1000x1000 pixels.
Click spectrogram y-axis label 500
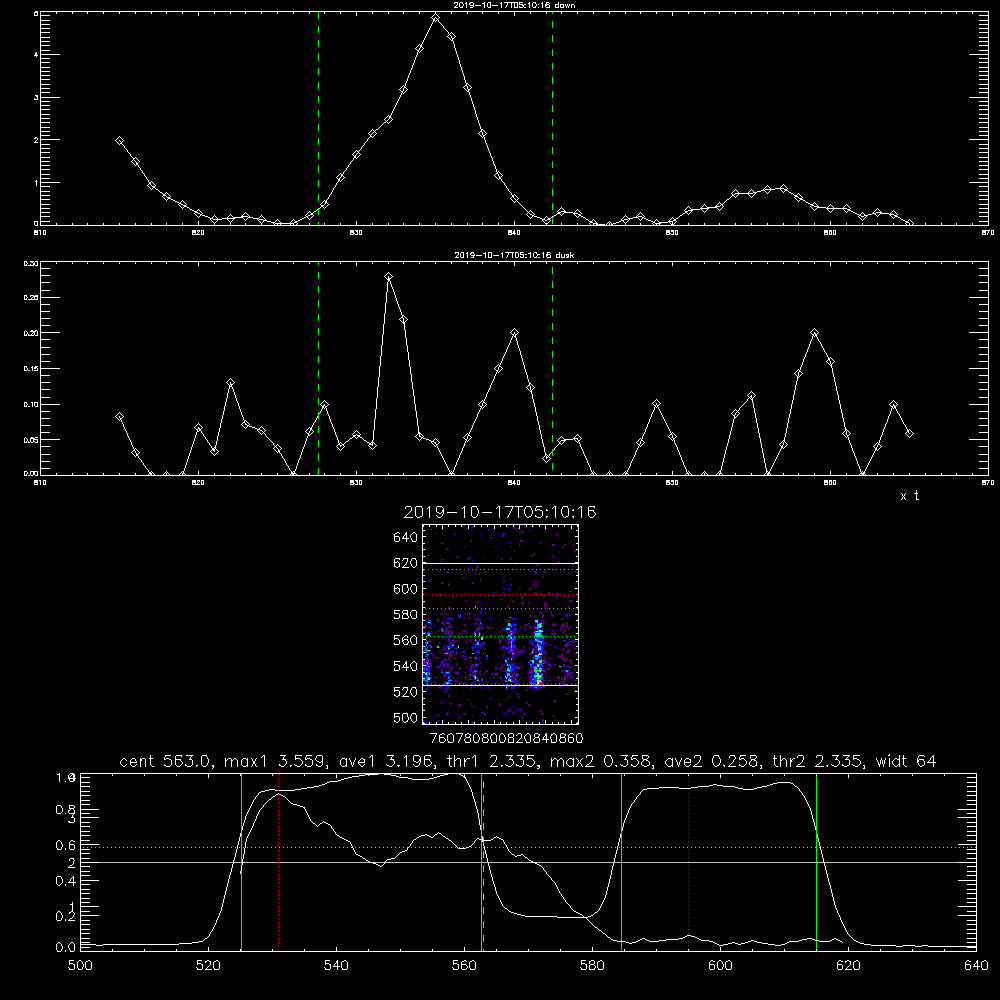pyautogui.click(x=405, y=717)
